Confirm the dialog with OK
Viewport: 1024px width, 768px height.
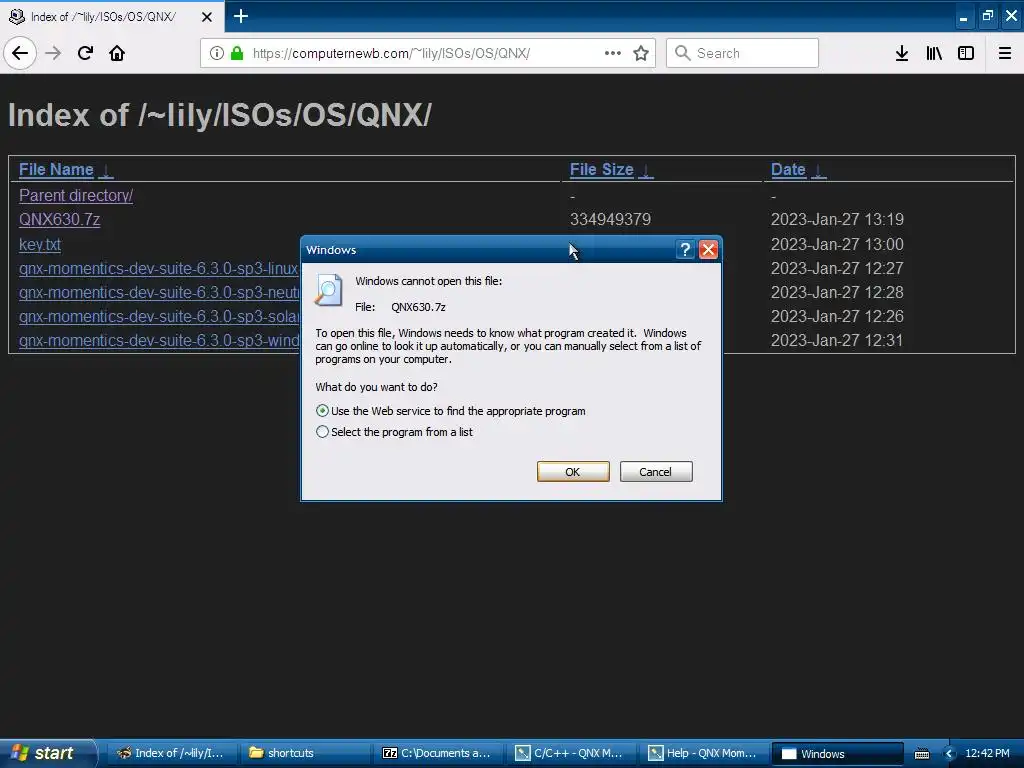click(573, 472)
